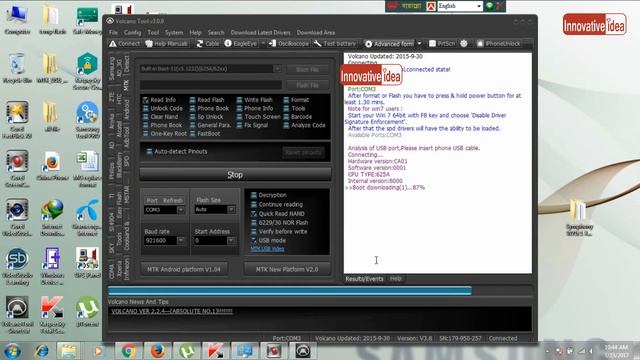This screenshot has height=360, width=640.
Task: Toggle the Read Info checkbox
Action: pos(146,100)
